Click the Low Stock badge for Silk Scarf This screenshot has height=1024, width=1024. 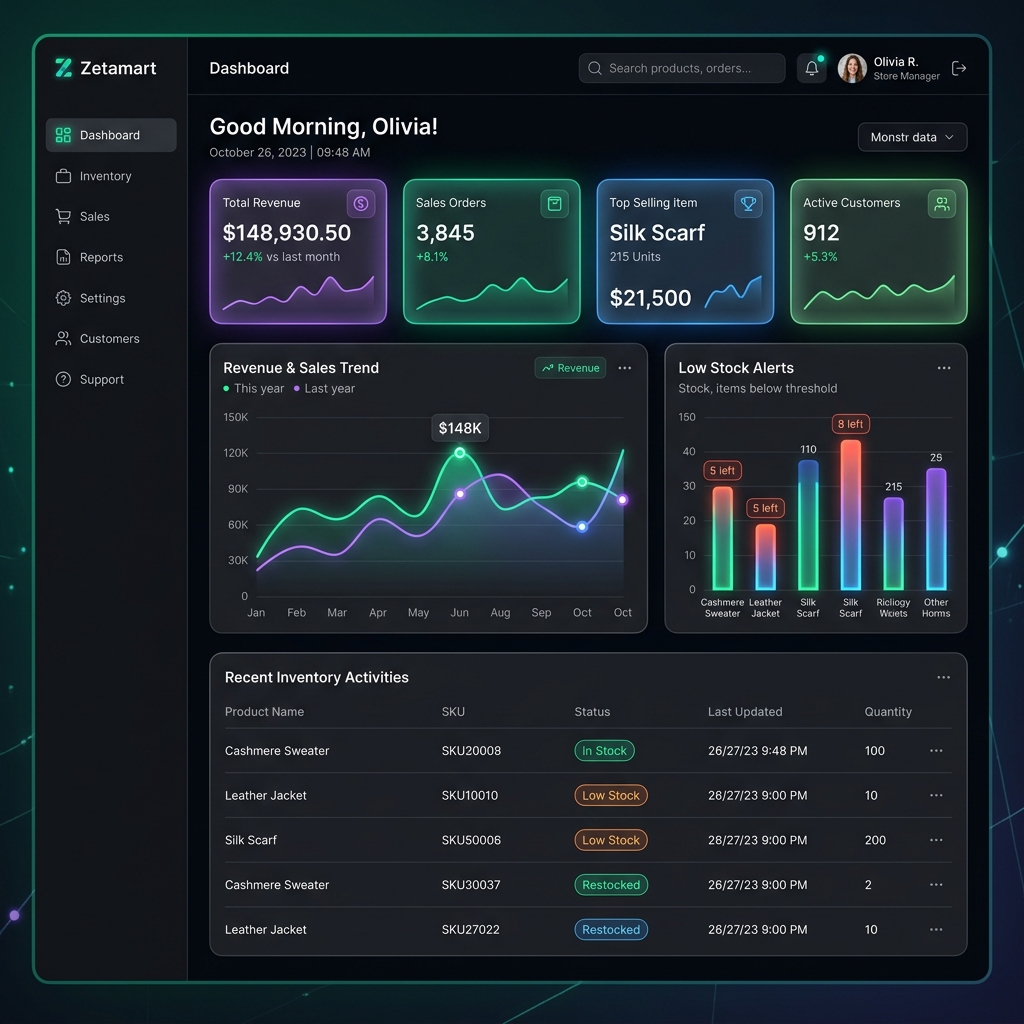611,840
